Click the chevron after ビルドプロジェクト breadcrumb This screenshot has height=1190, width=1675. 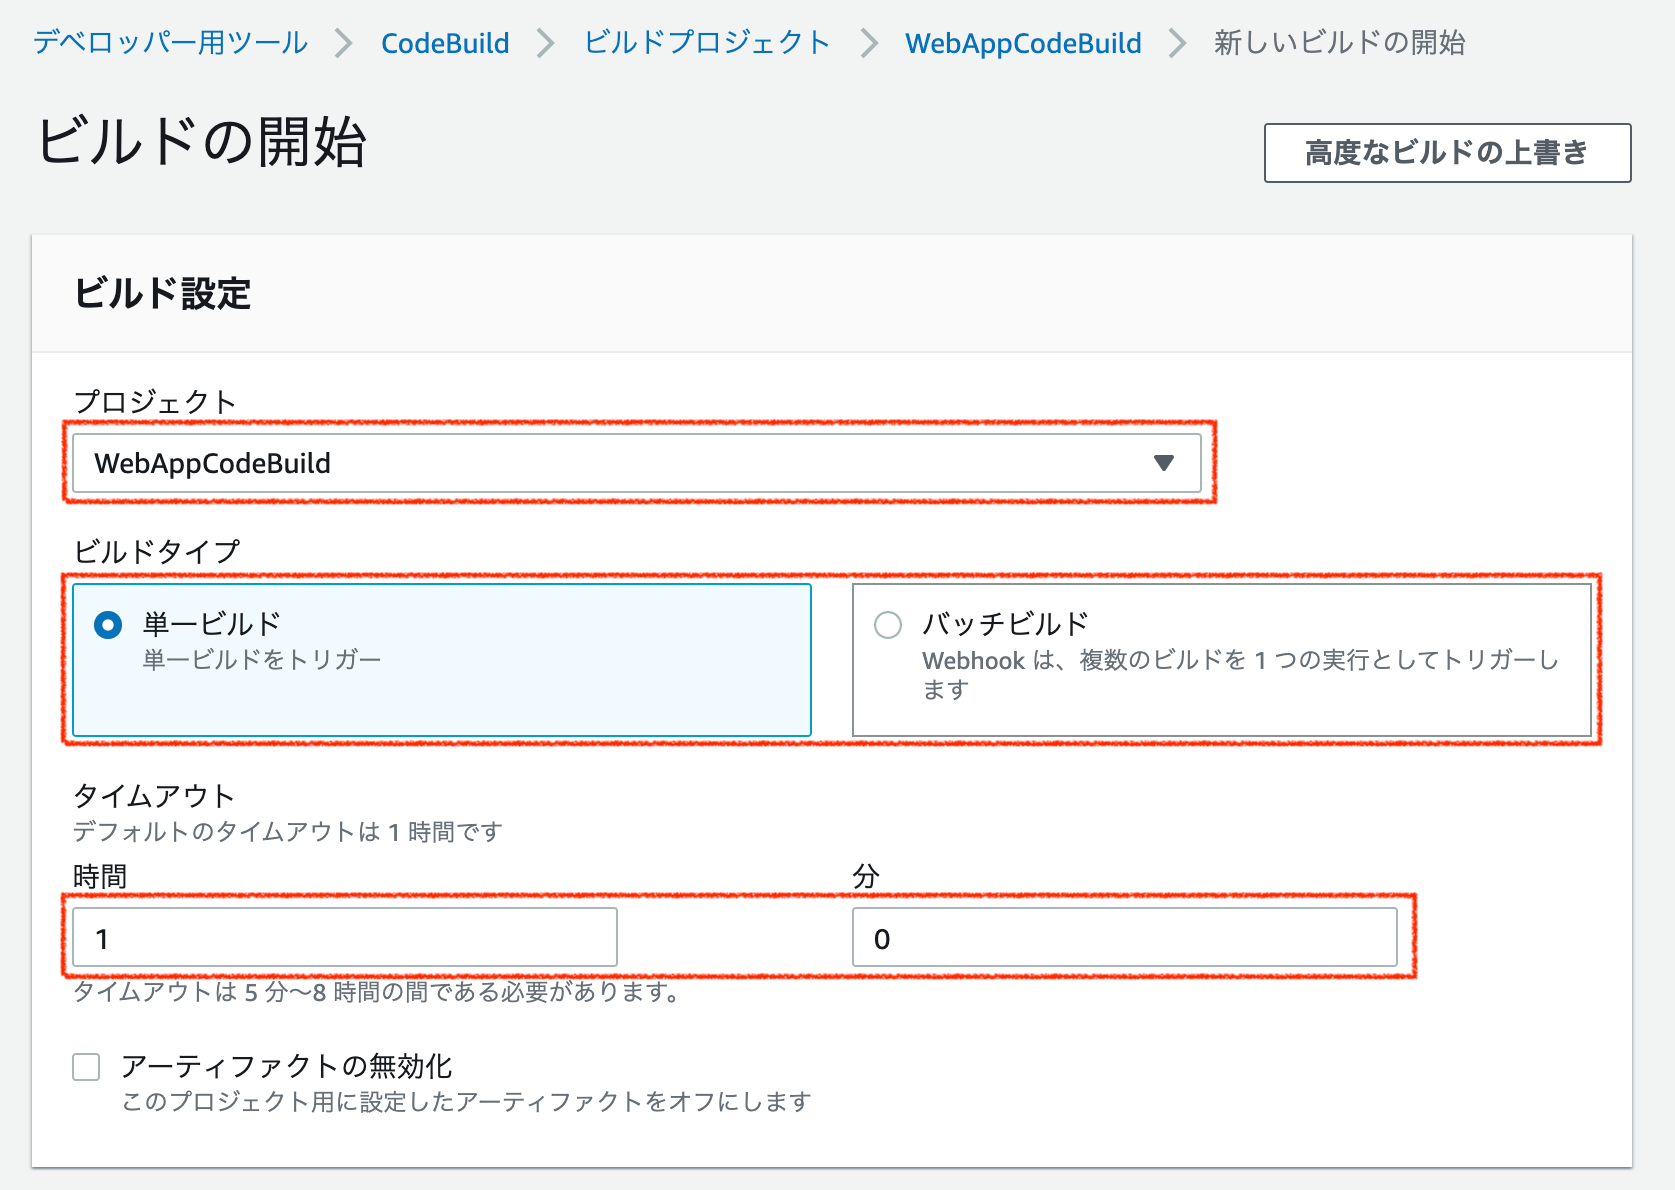point(869,43)
